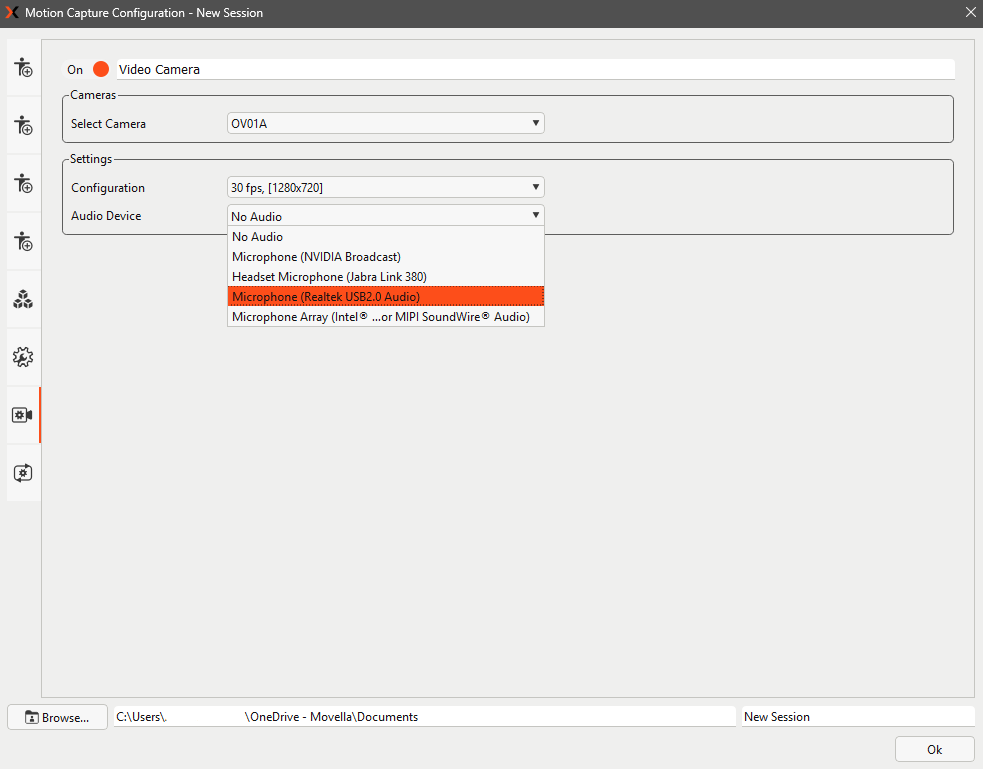Image resolution: width=983 pixels, height=769 pixels.
Task: Choose No Audio from the dropdown list
Action: click(x=386, y=237)
